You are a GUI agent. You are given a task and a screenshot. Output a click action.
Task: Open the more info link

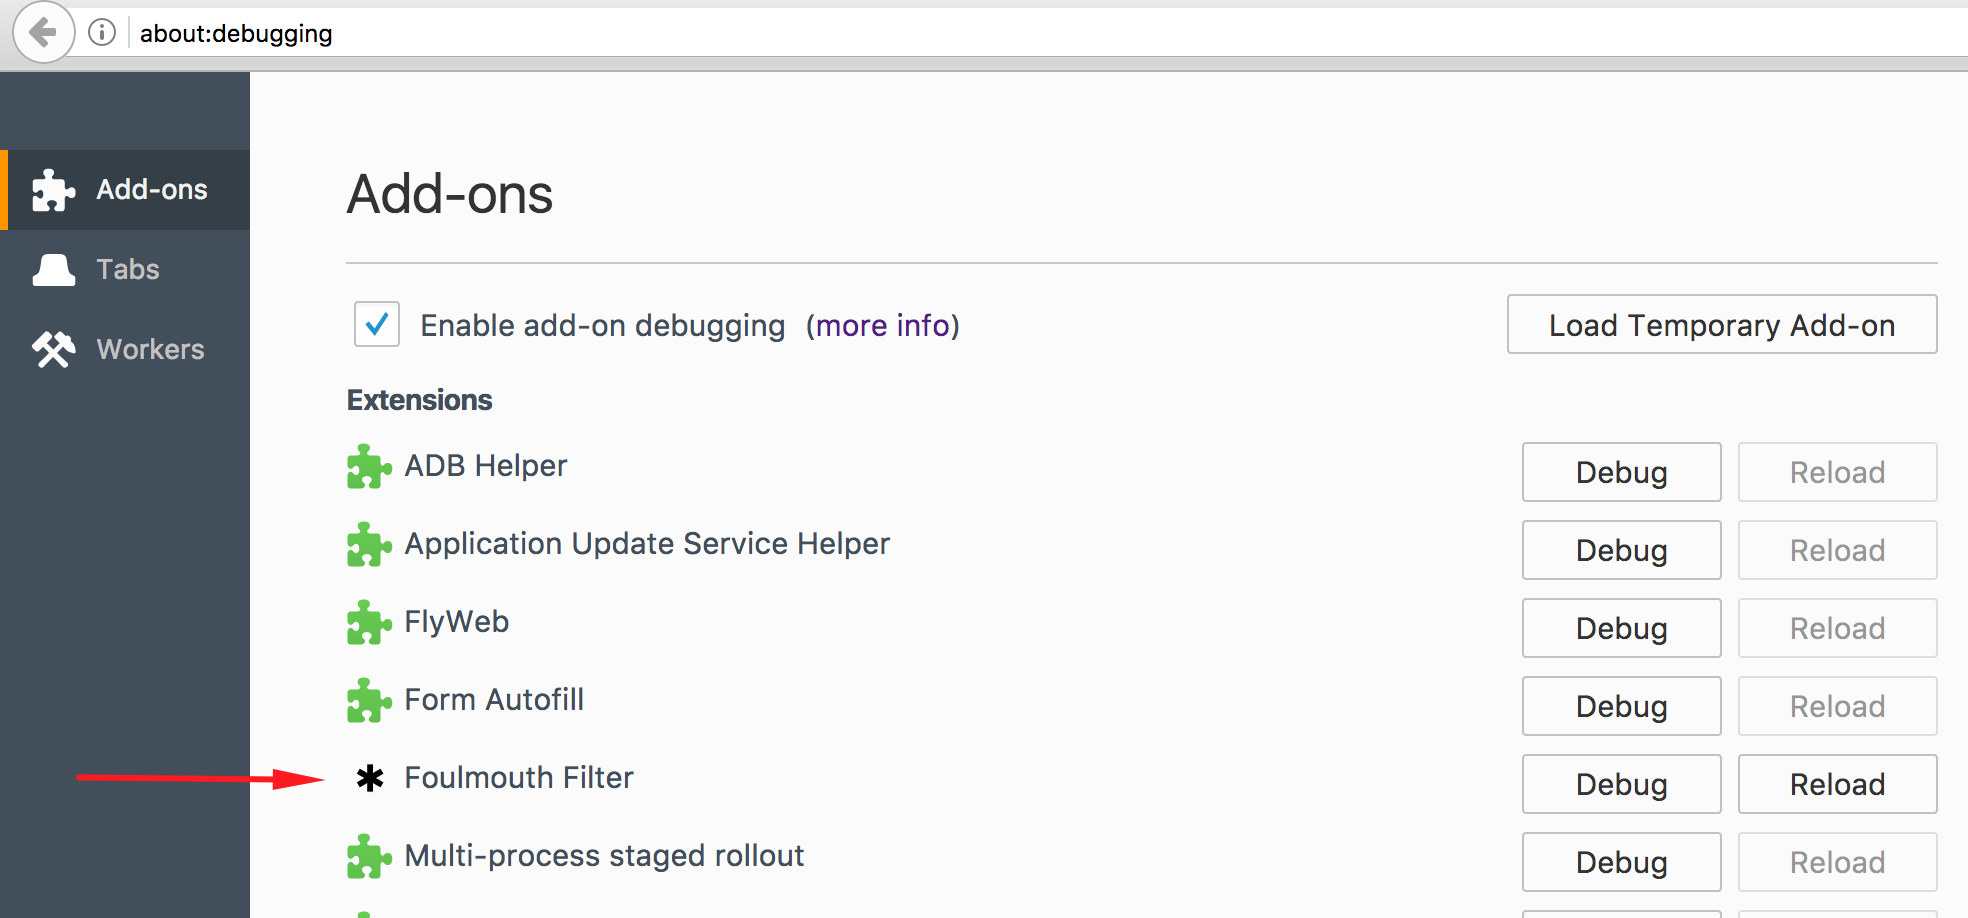(x=883, y=325)
